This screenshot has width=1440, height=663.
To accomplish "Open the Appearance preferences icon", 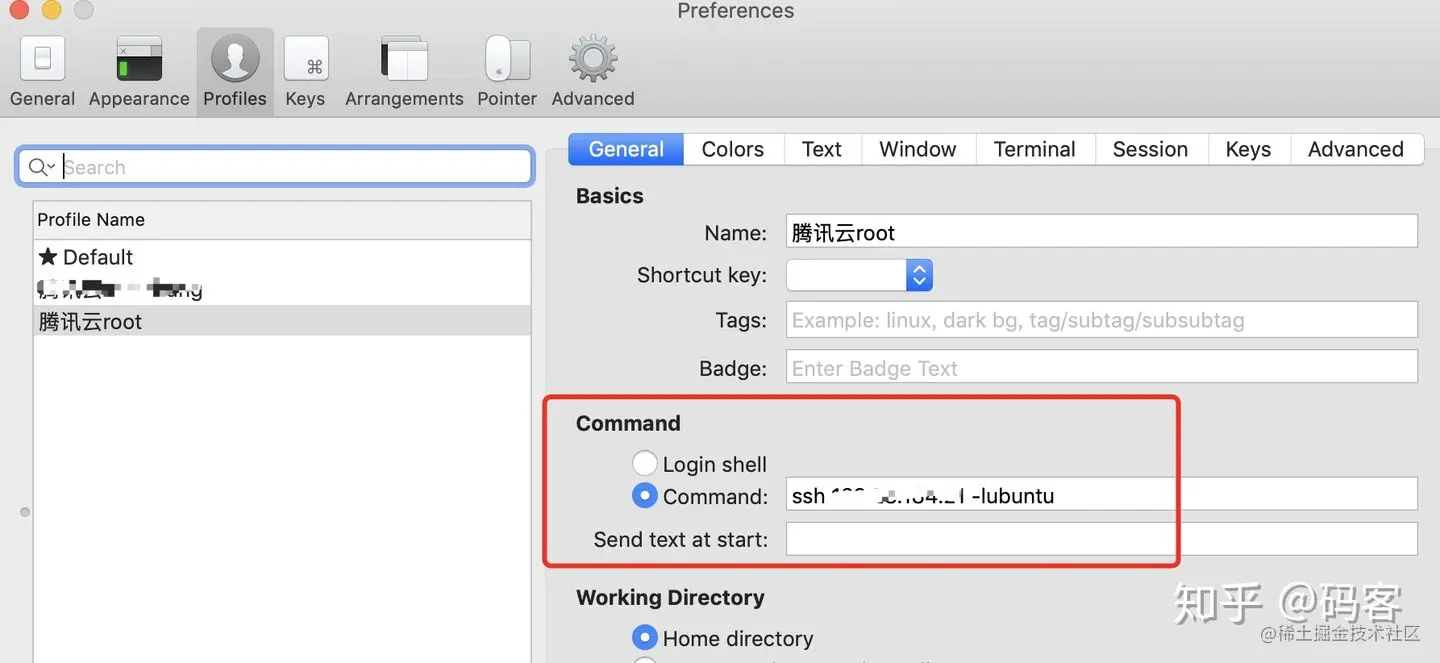I will tap(139, 61).
